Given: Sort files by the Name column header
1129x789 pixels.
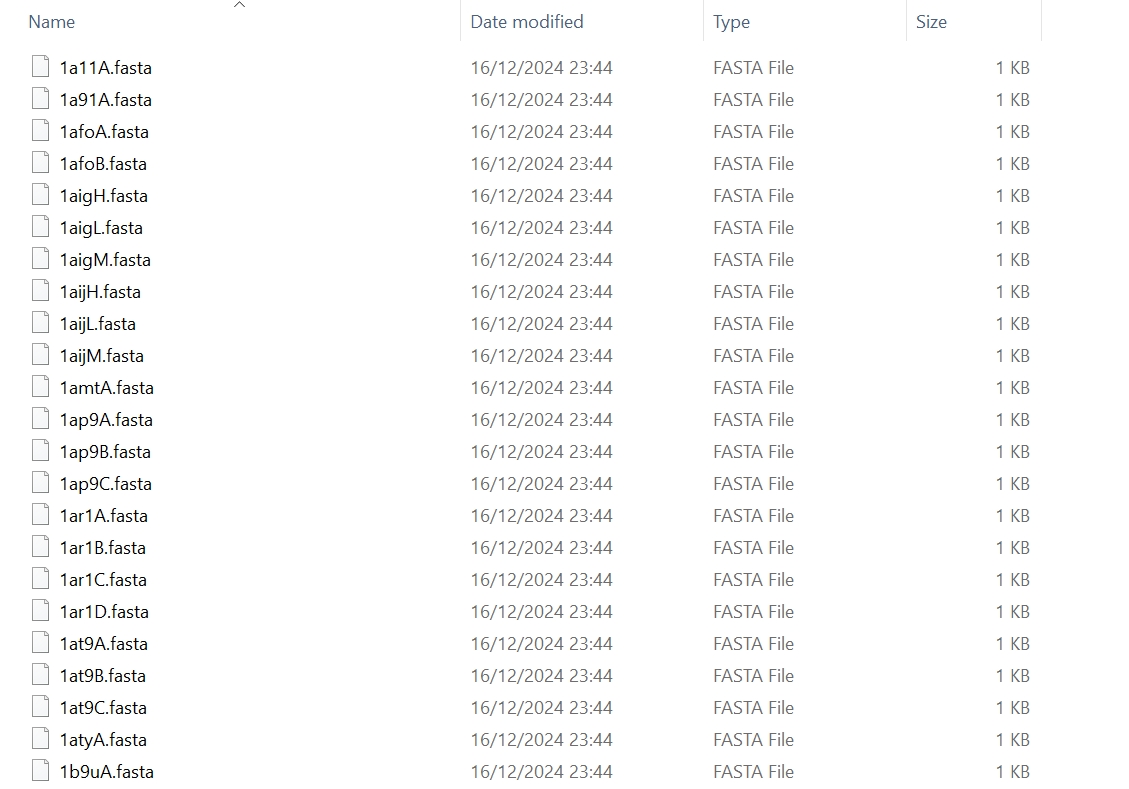Looking at the screenshot, I should click(52, 22).
